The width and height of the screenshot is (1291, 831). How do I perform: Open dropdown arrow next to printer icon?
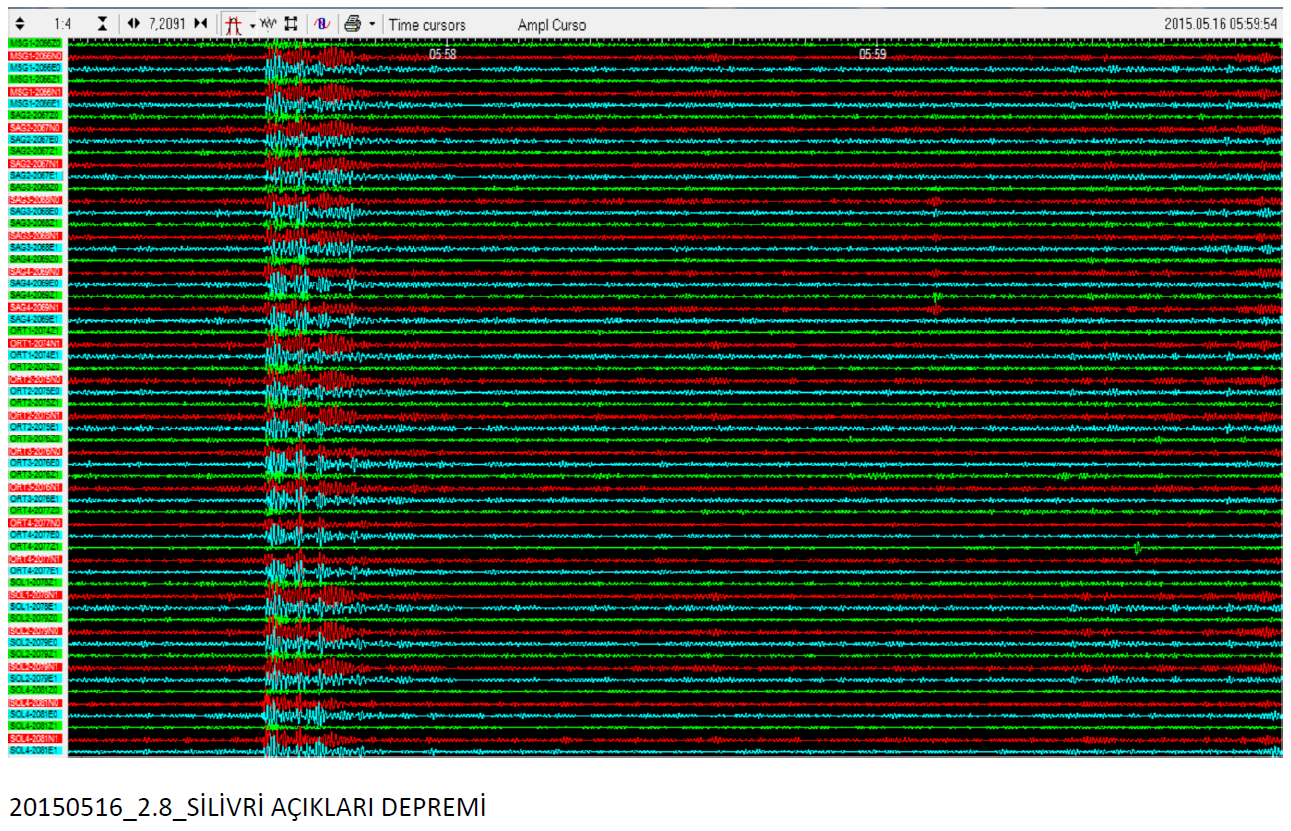click(x=372, y=24)
